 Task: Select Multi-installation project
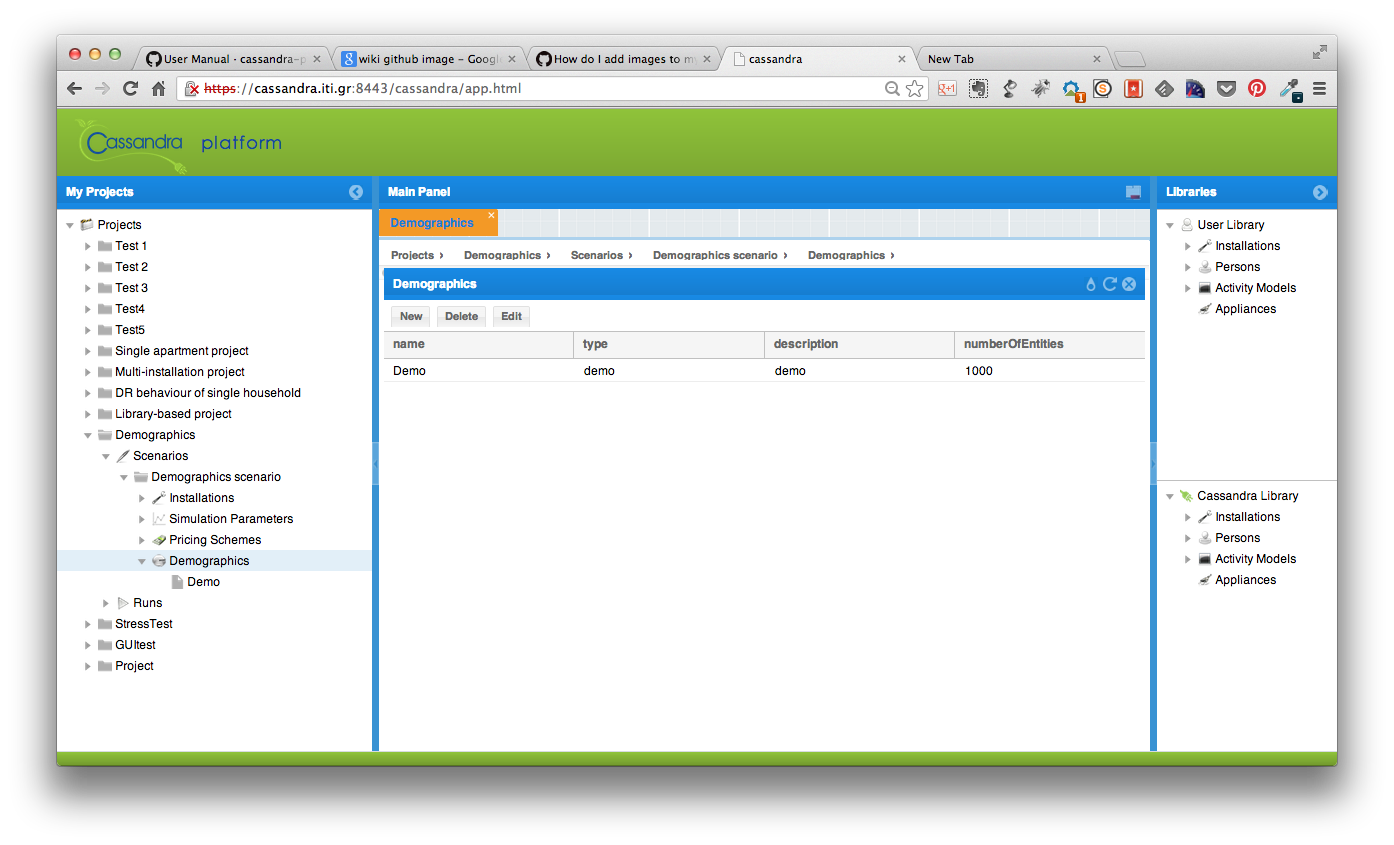click(x=180, y=372)
